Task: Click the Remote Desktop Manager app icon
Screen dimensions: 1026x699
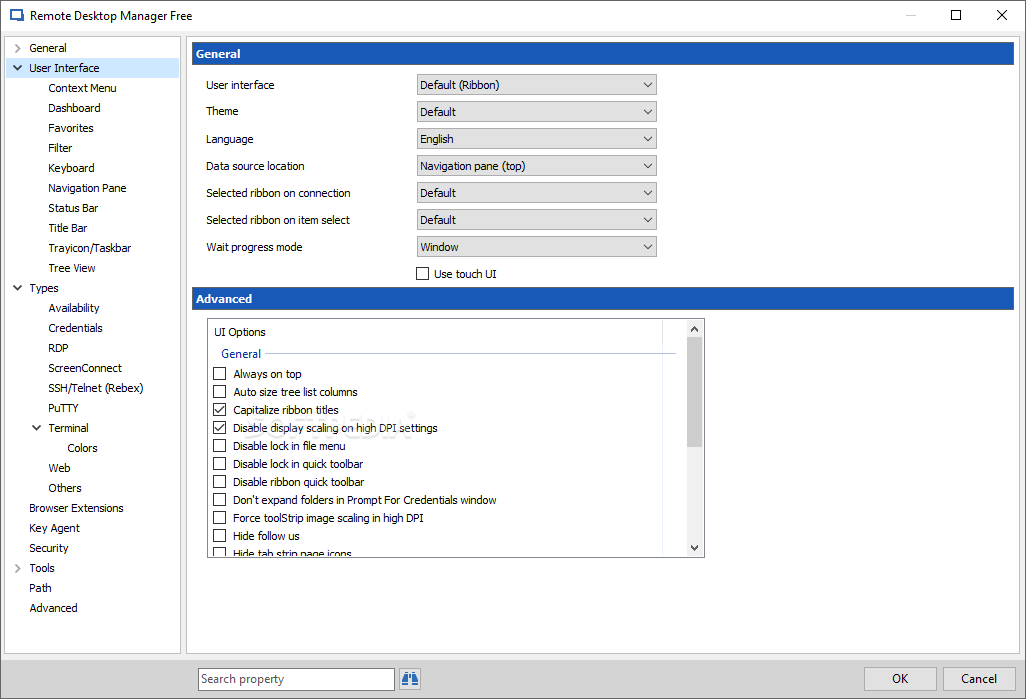Action: pos(16,16)
